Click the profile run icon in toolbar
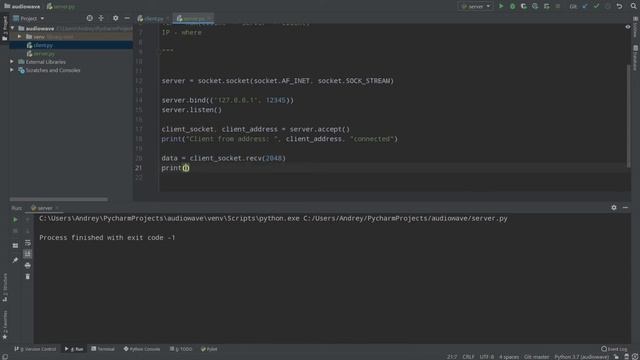This screenshot has height=360, width=640. tap(535, 6)
